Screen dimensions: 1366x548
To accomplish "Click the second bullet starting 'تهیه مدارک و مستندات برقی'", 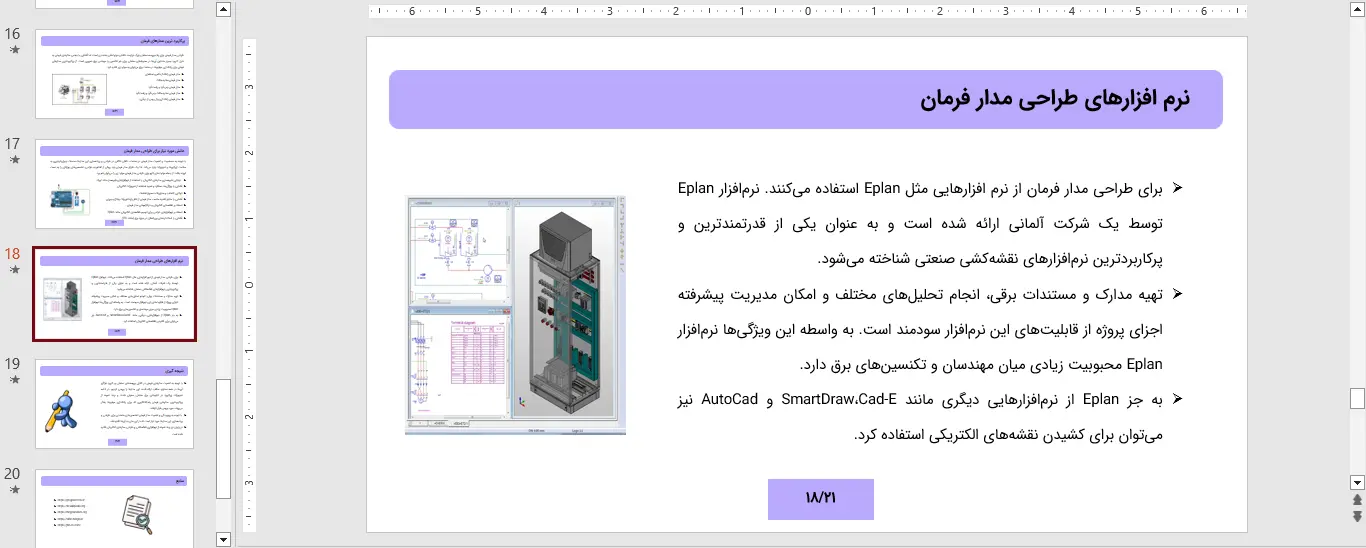I will click(922, 329).
